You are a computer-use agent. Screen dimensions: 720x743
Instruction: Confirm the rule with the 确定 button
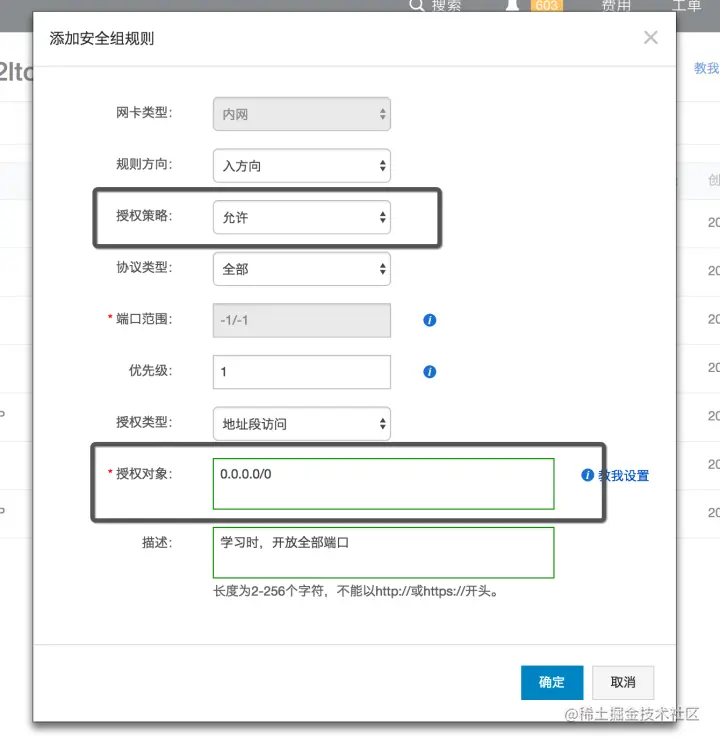552,682
